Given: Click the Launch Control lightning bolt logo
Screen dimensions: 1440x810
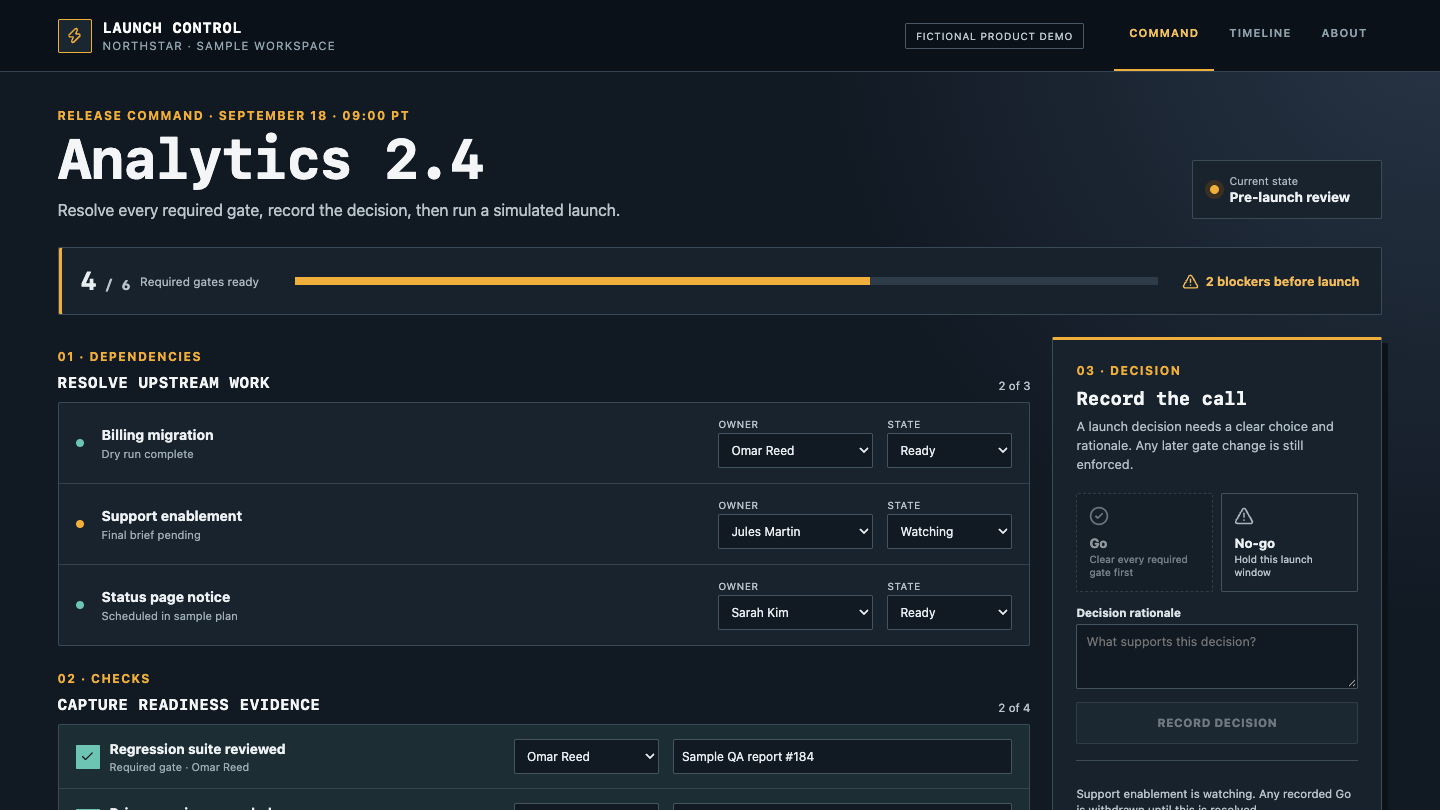Looking at the screenshot, I should pyautogui.click(x=75, y=36).
